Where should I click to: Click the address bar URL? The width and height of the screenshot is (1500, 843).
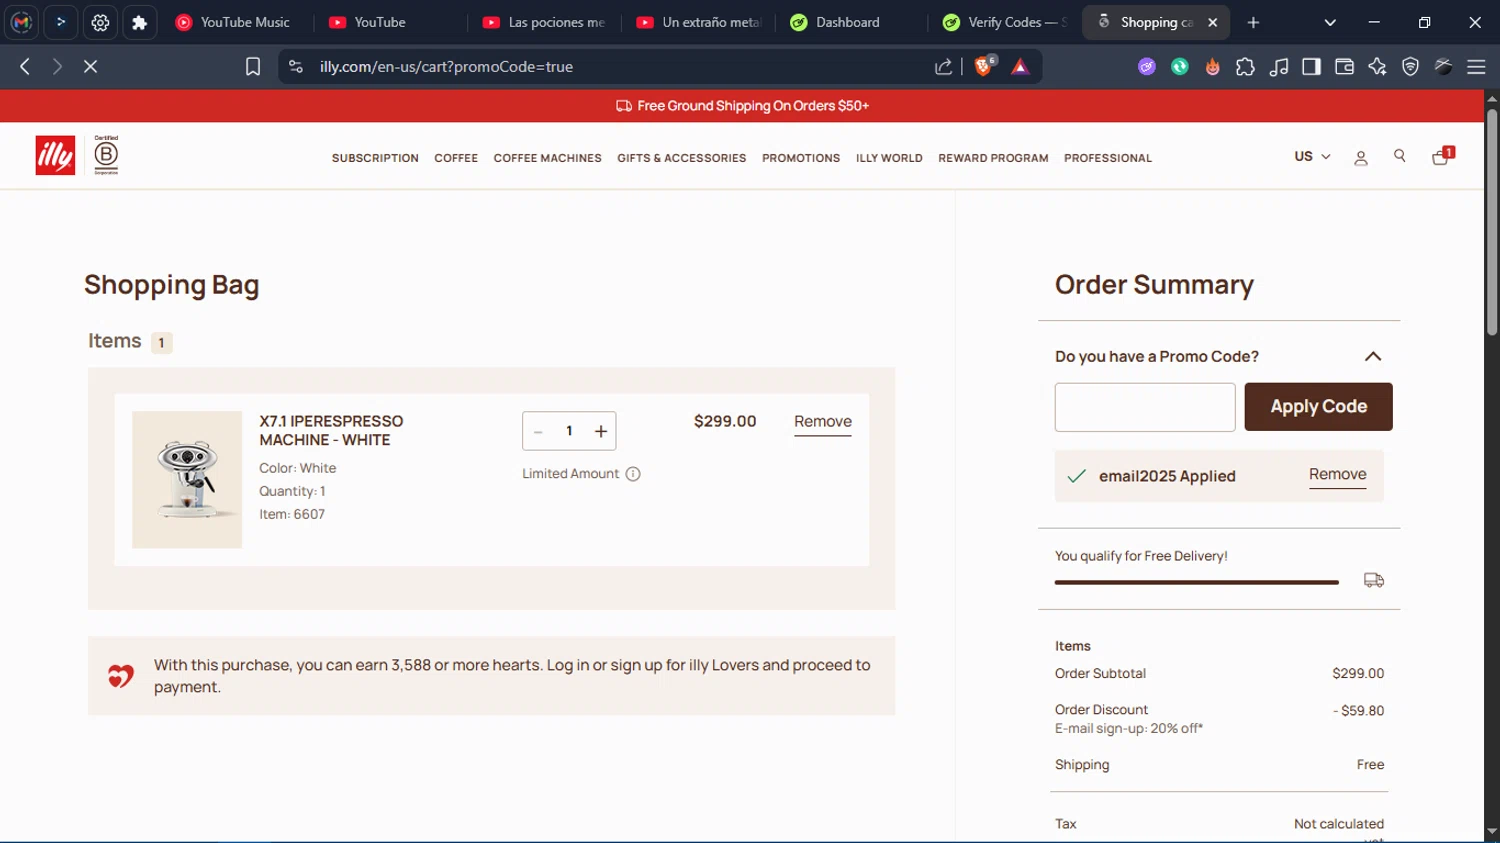pos(446,67)
